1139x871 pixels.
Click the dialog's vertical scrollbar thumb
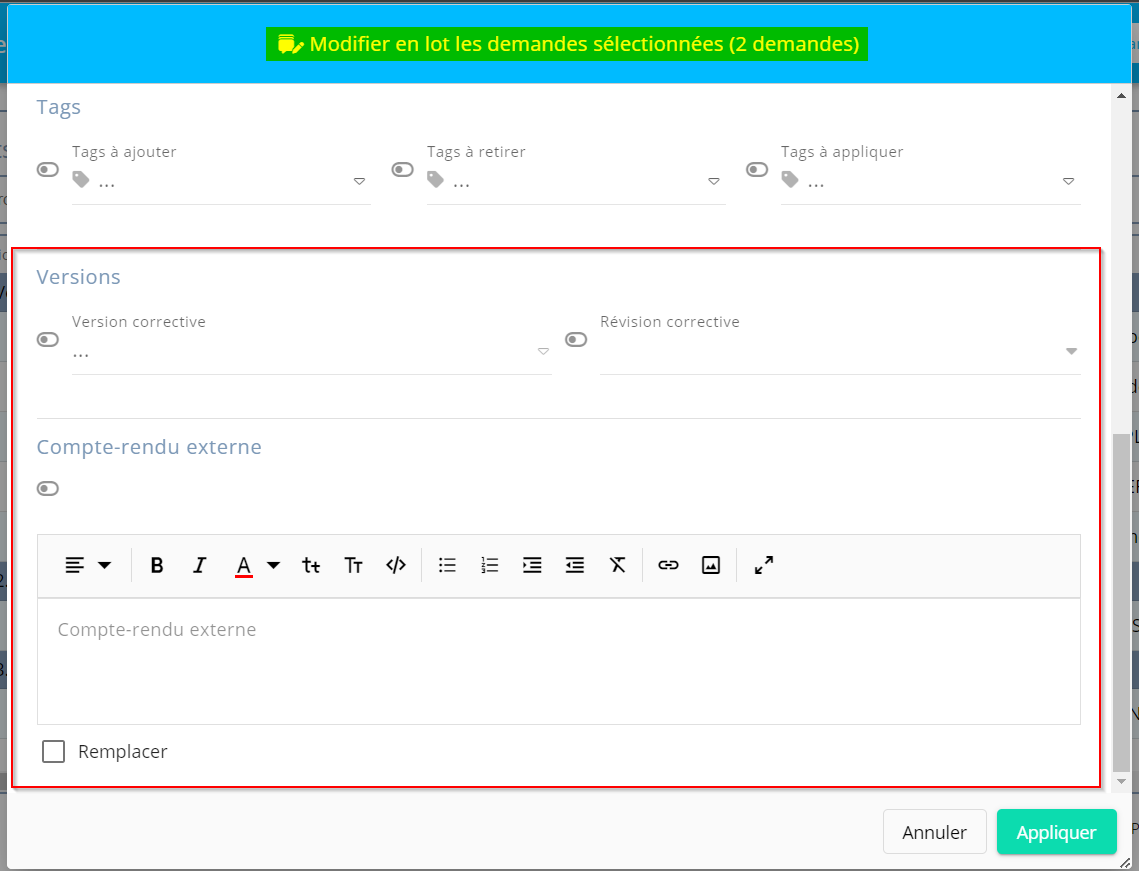click(1121, 603)
